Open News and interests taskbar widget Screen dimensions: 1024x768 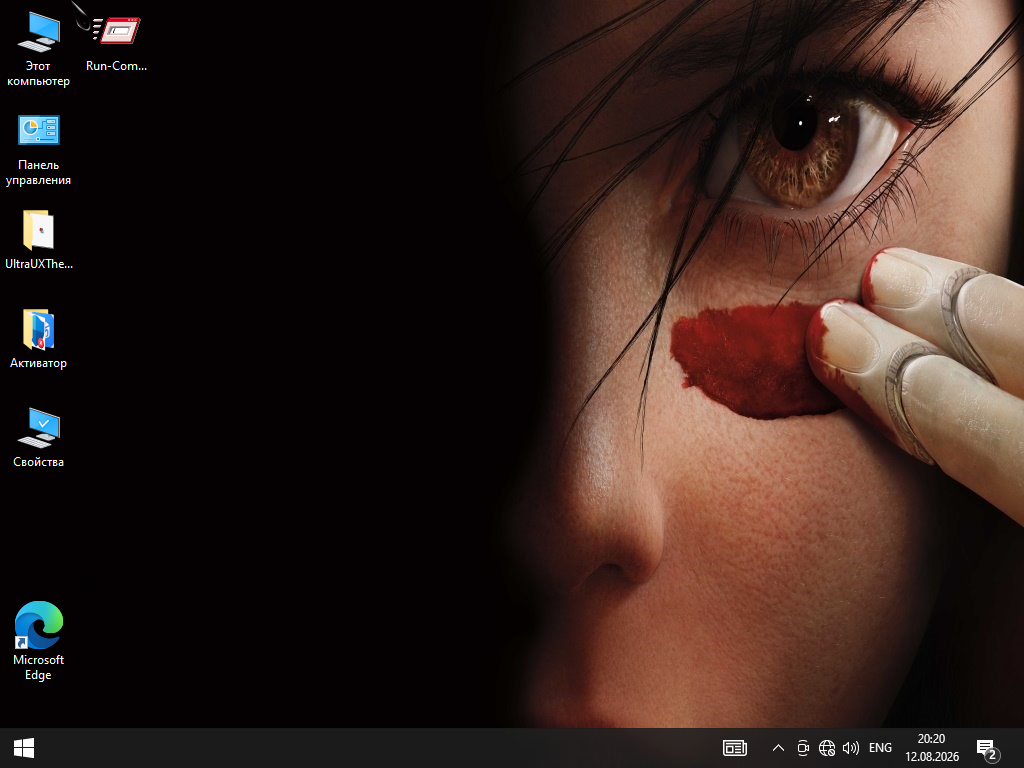(x=735, y=748)
